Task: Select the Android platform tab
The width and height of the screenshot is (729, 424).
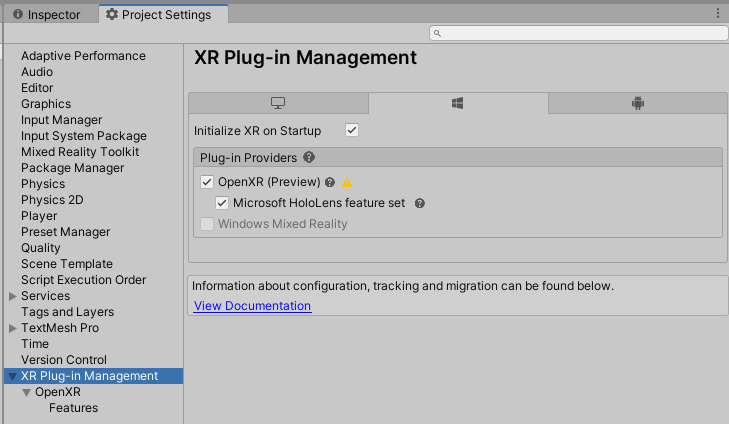Action: coord(638,103)
